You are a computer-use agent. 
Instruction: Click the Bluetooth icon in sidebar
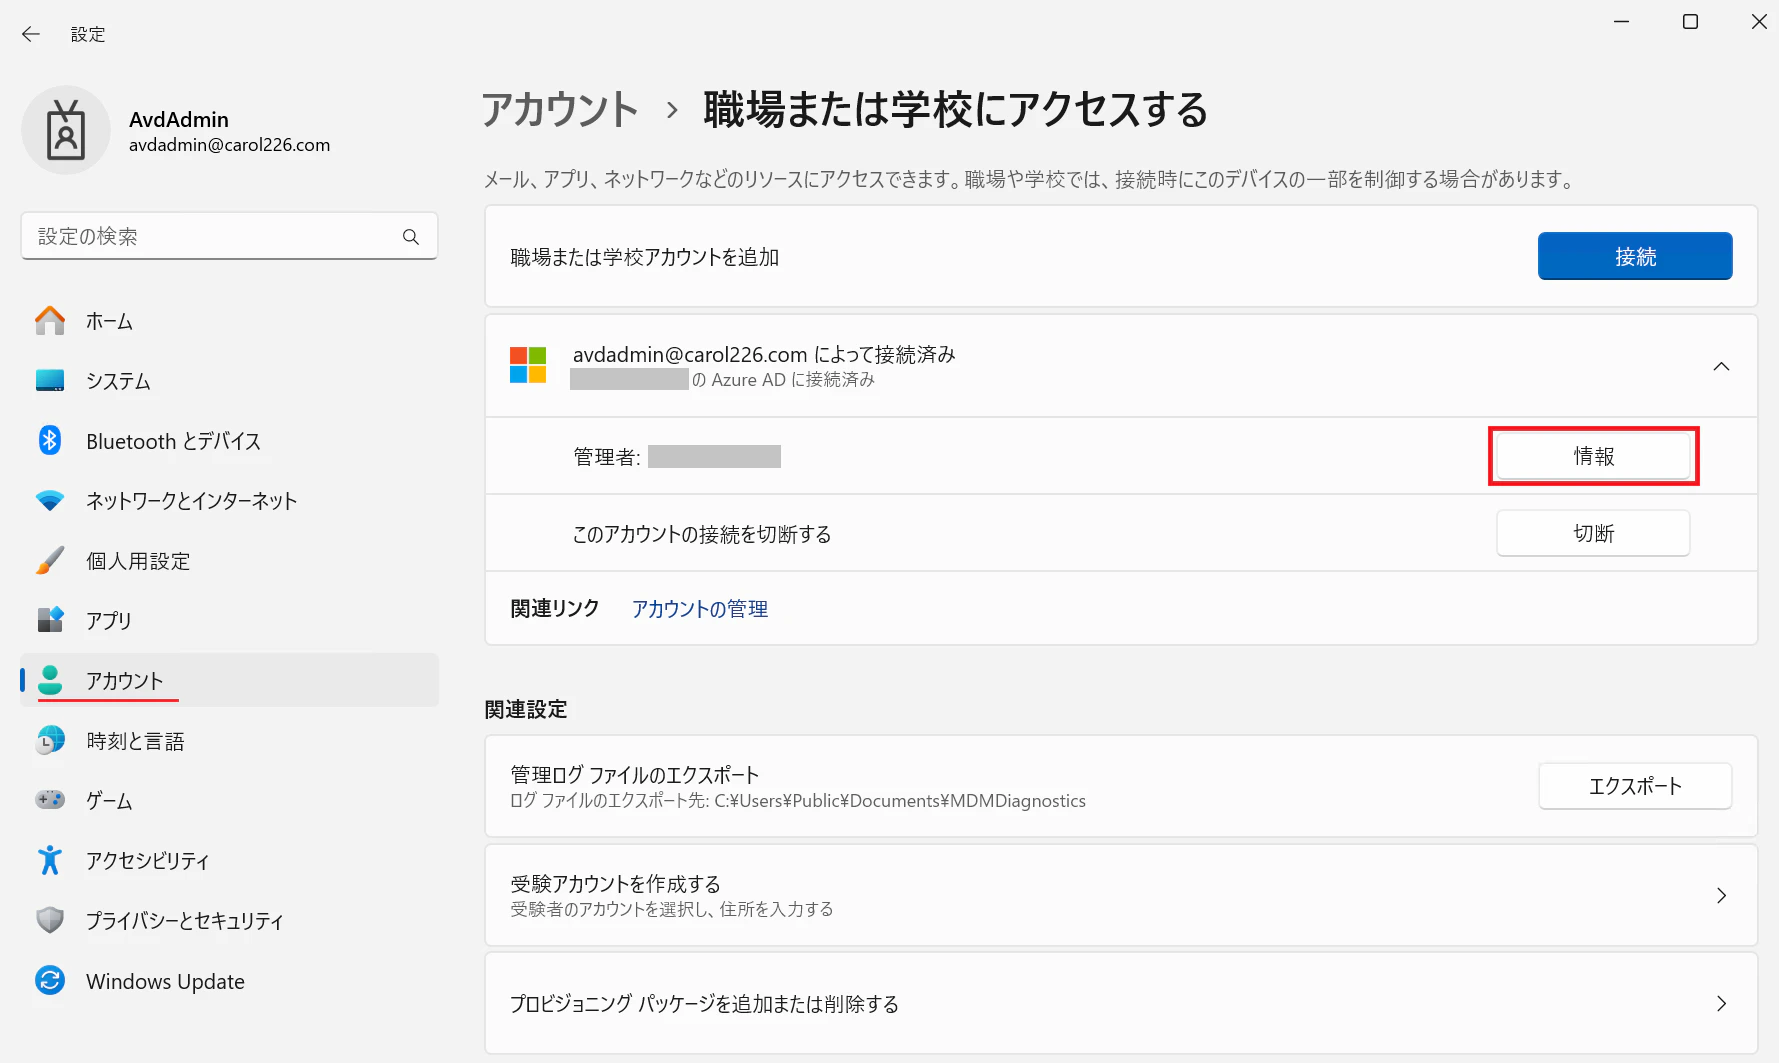(x=50, y=441)
